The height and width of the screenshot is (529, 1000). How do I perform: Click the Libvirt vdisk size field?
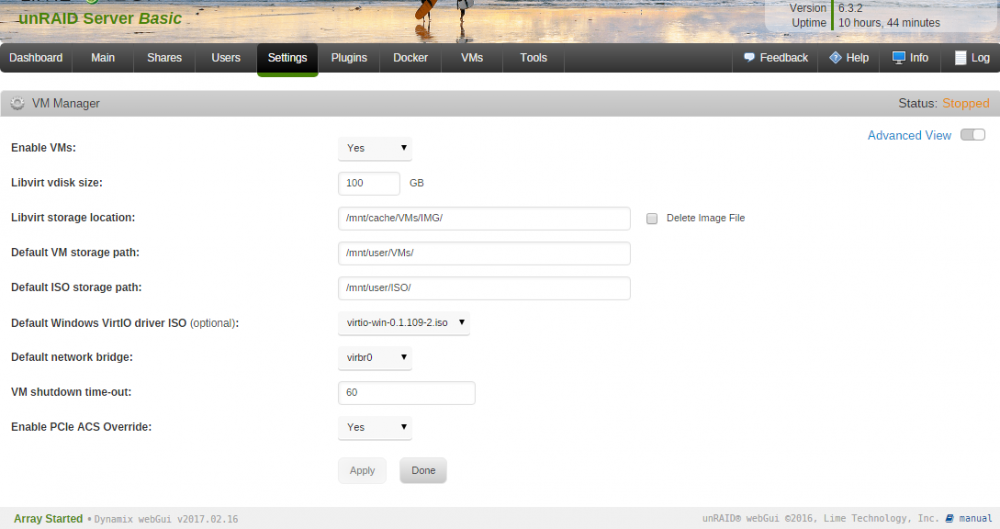369,183
